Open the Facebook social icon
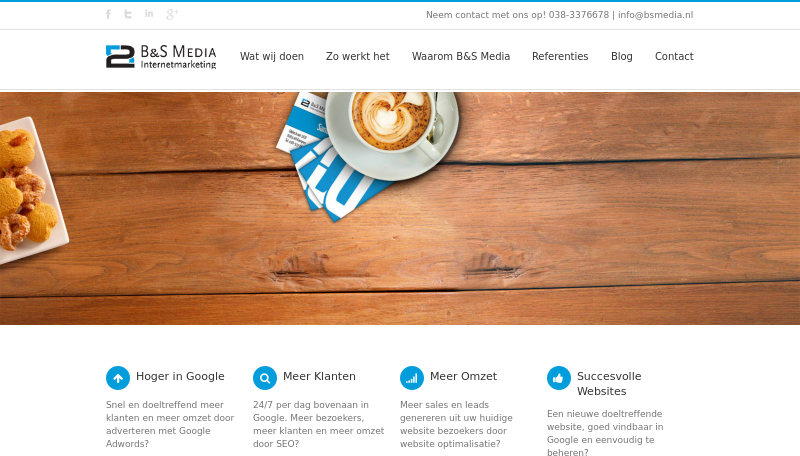 pyautogui.click(x=108, y=14)
